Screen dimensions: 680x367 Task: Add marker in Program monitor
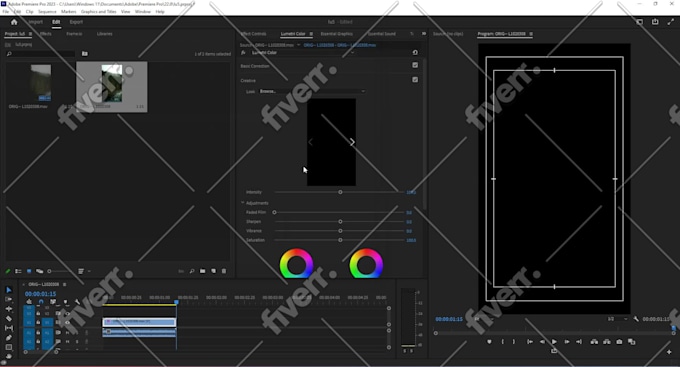pyautogui.click(x=489, y=342)
